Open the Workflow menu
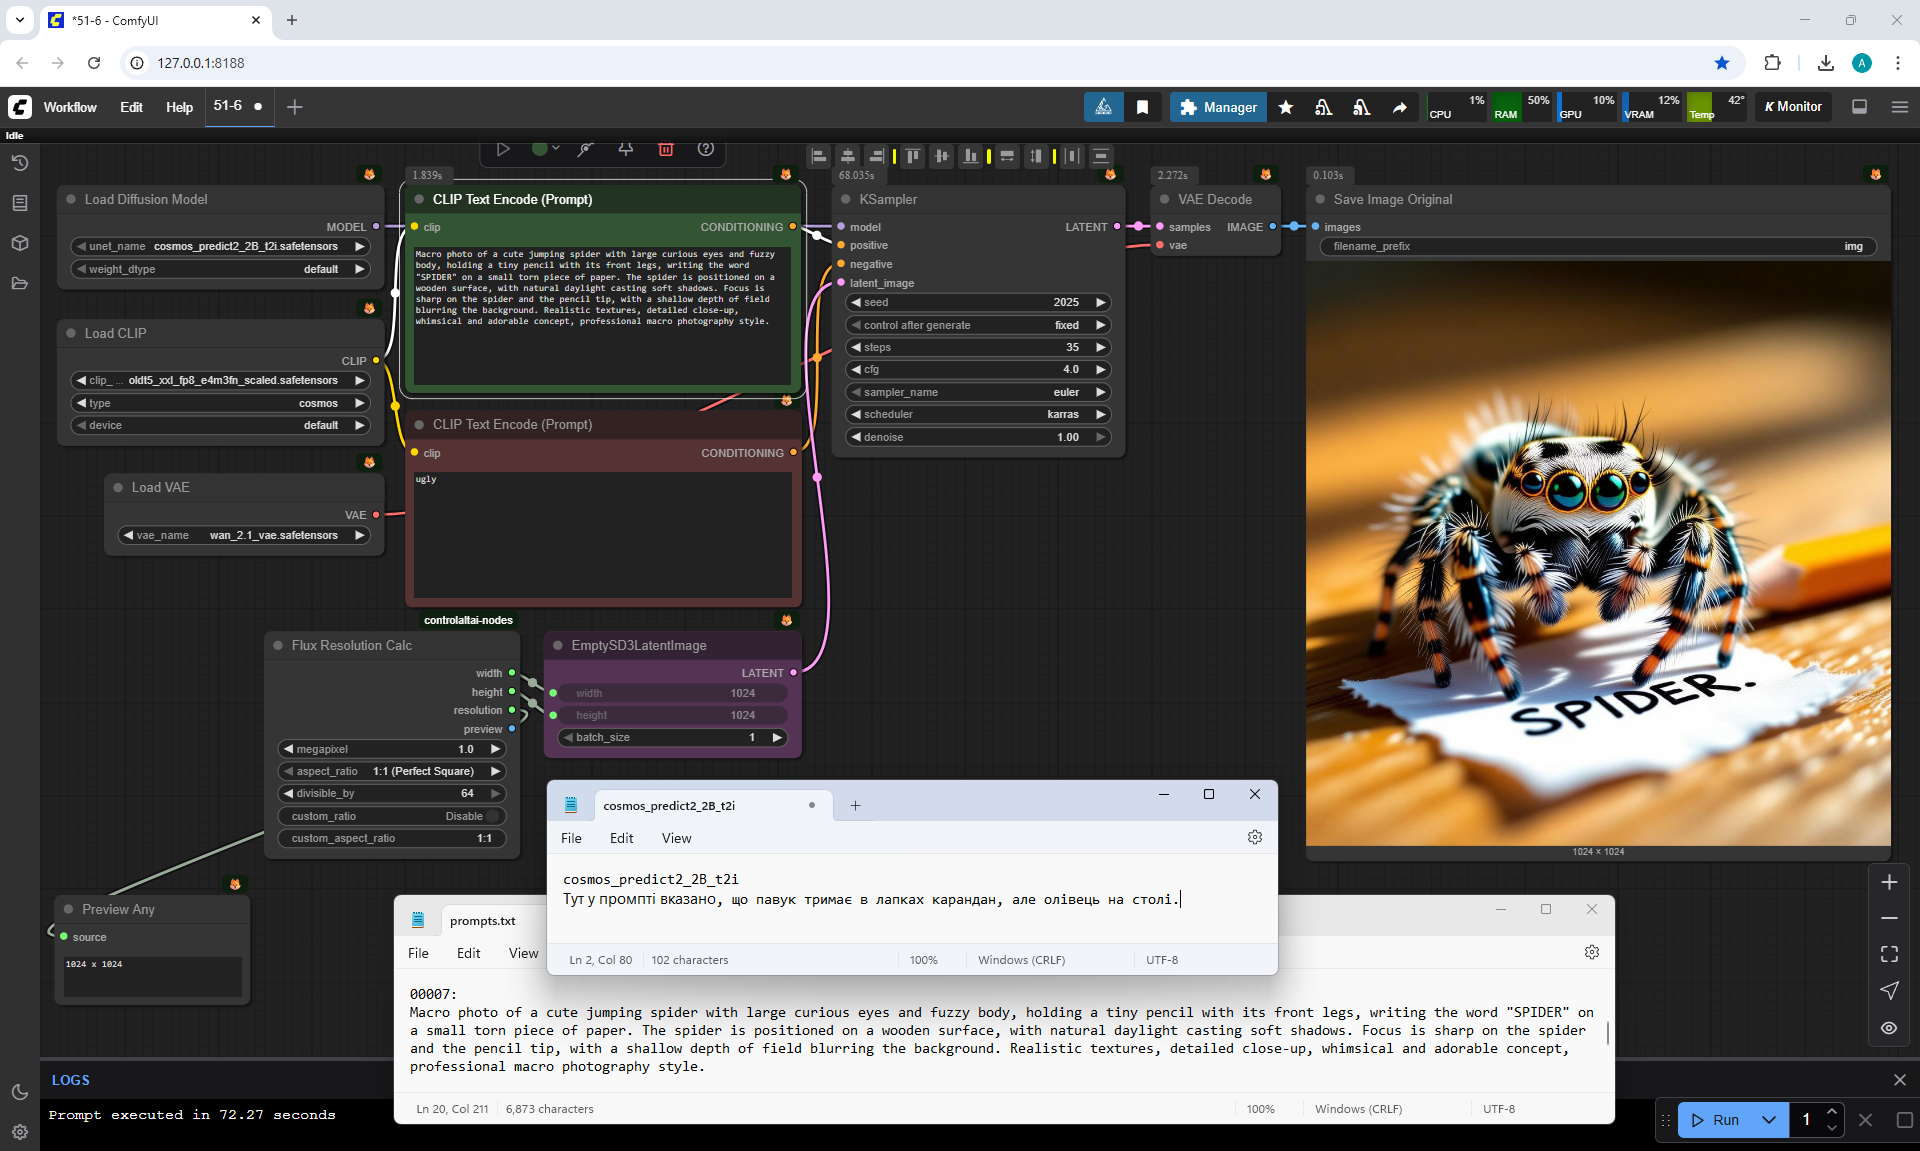This screenshot has width=1920, height=1151. click(x=70, y=107)
